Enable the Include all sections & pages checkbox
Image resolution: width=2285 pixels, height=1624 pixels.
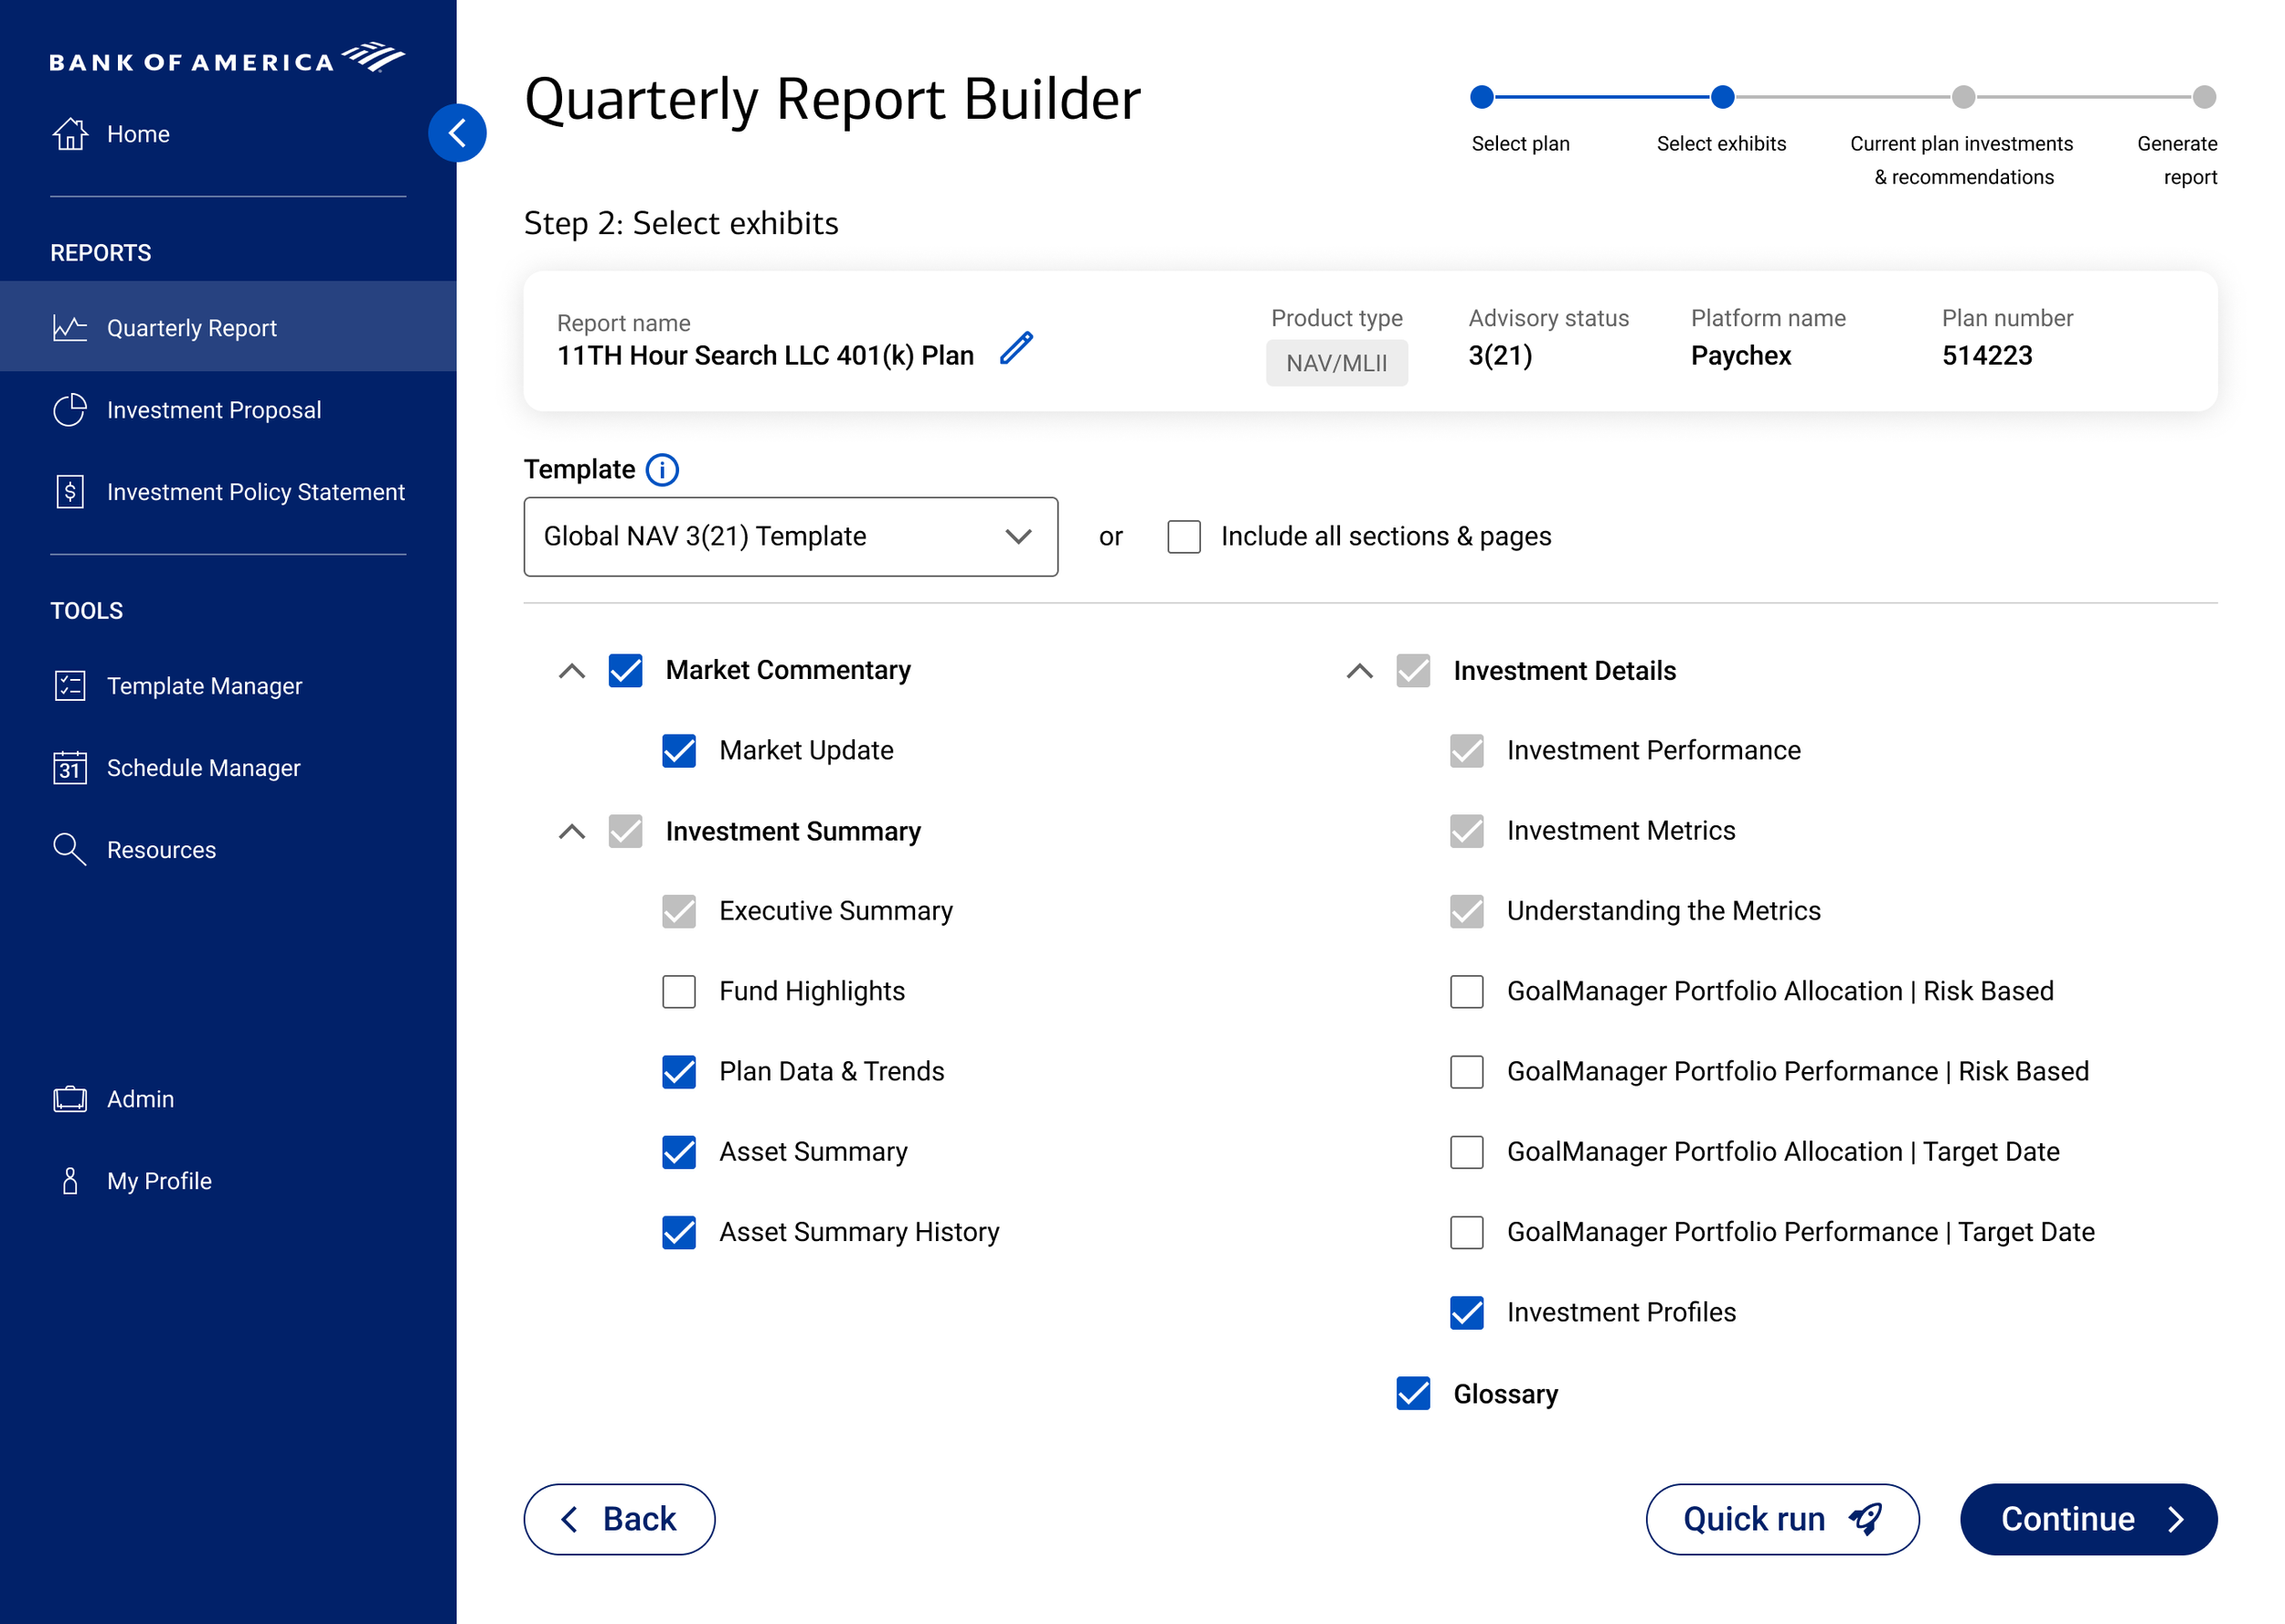coord(1183,537)
